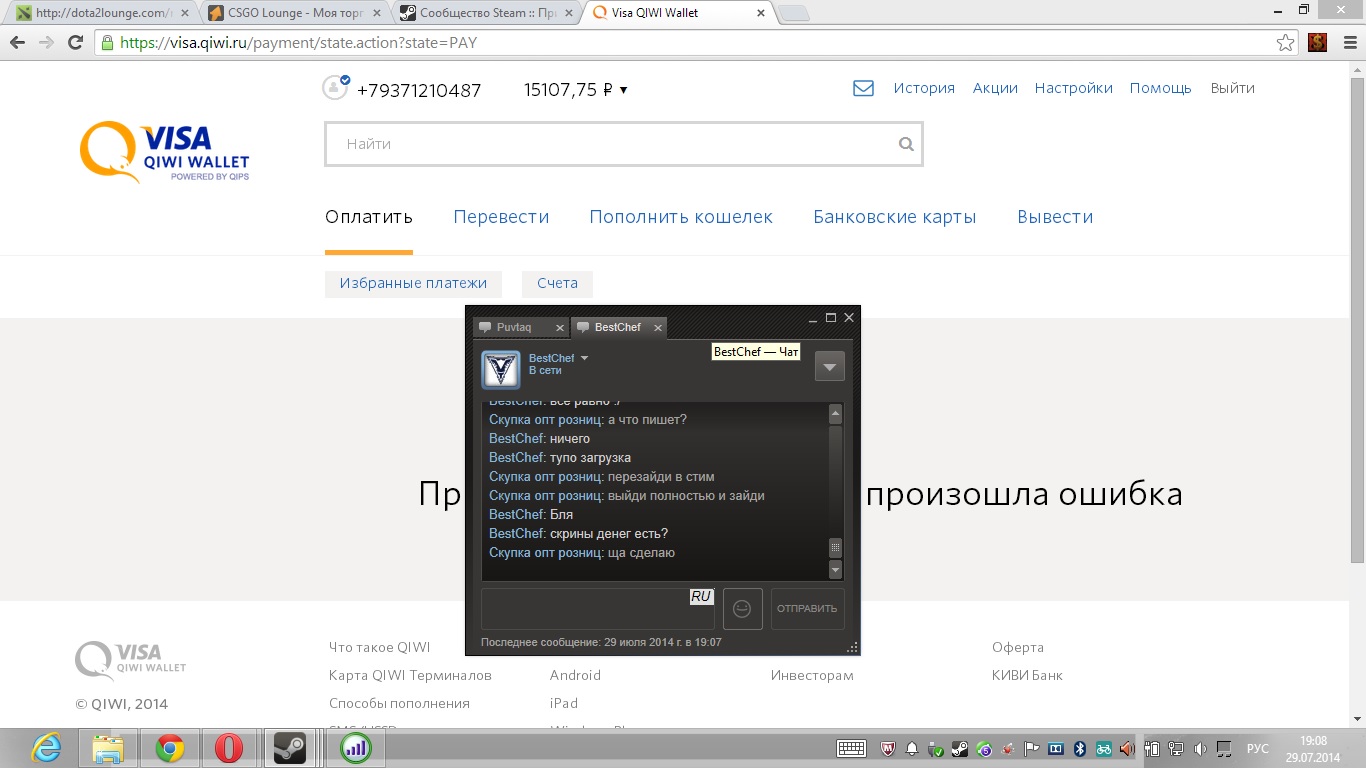Reload the QIWI page in Chrome
1366x768 pixels.
(x=75, y=43)
